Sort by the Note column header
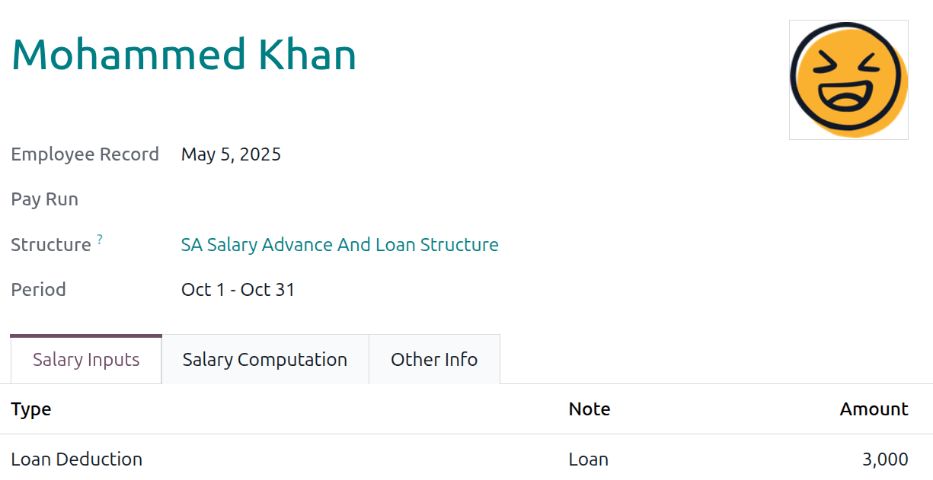 pos(590,409)
